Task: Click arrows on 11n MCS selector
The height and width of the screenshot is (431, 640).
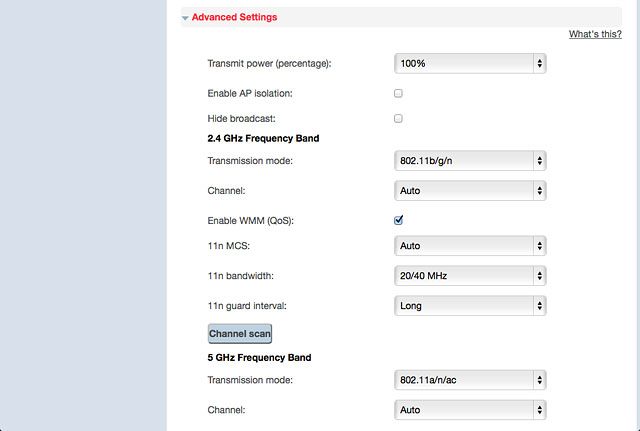Action: pos(540,246)
